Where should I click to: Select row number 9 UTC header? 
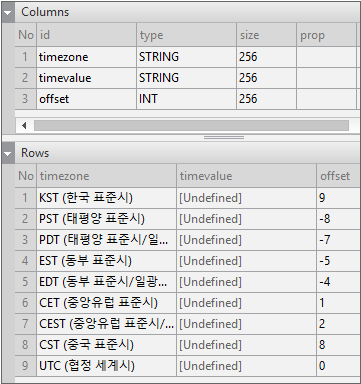click(x=25, y=366)
